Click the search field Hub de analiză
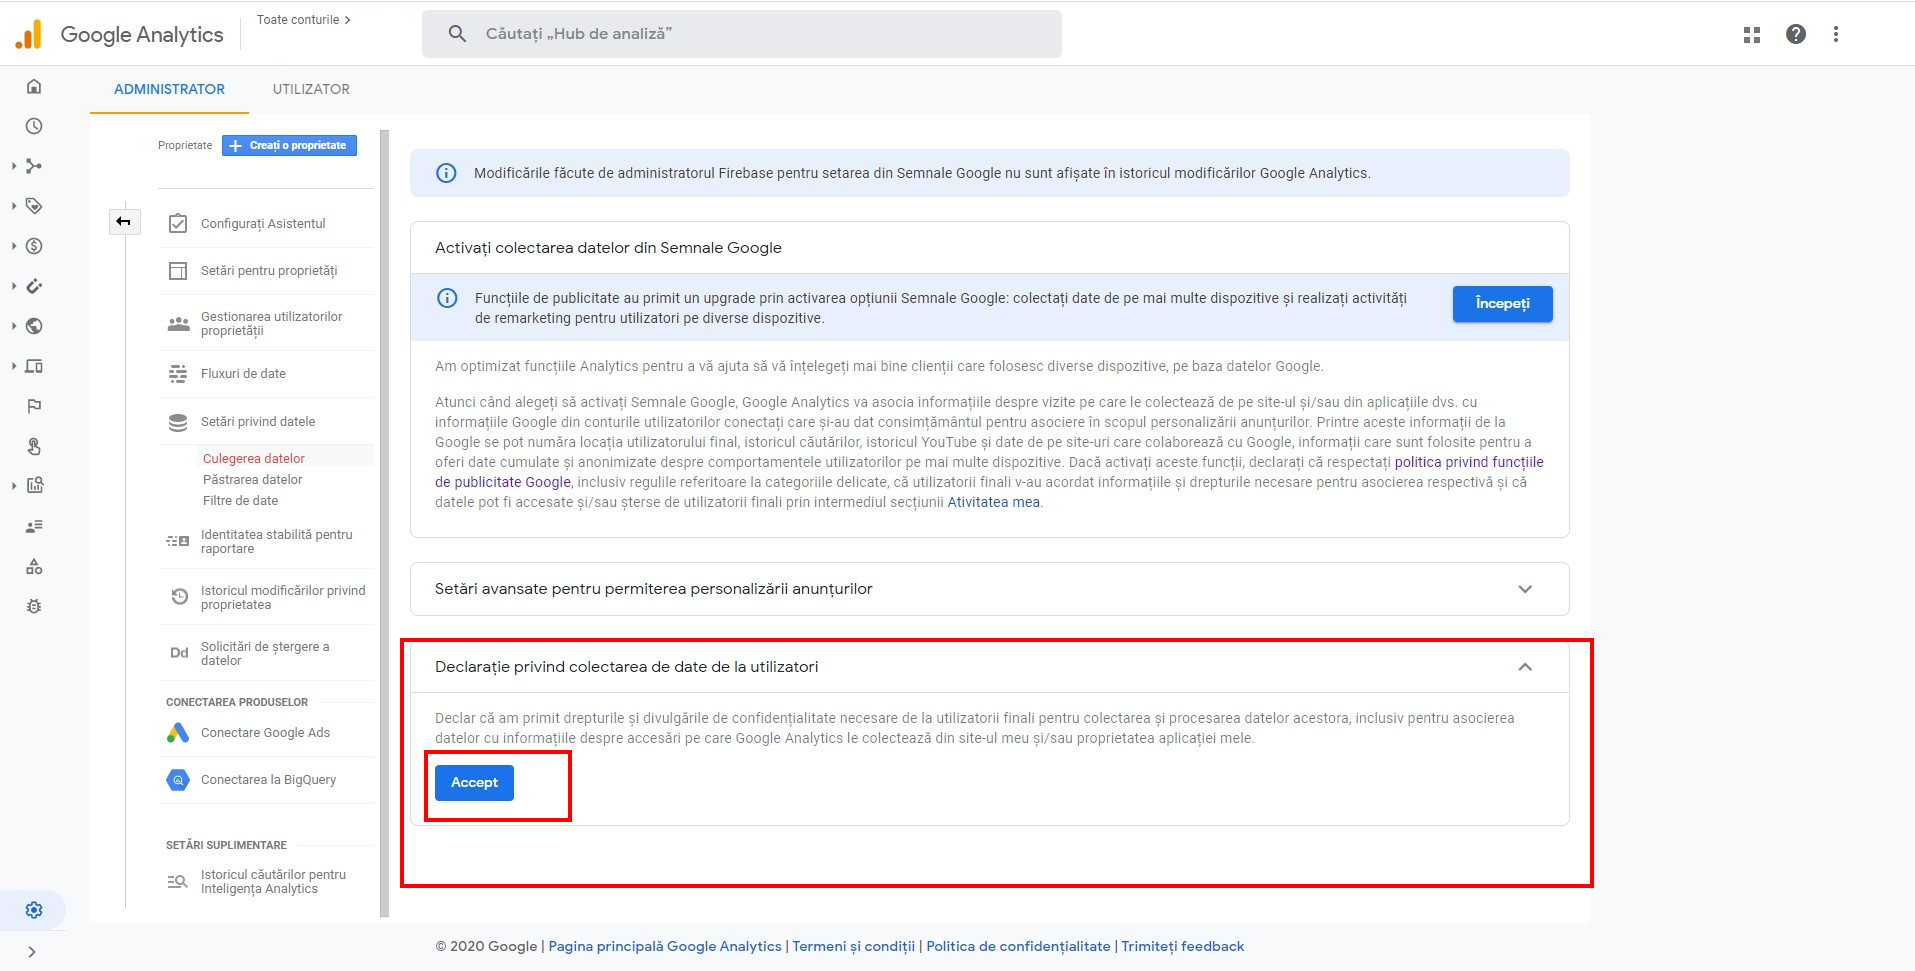Image resolution: width=1915 pixels, height=971 pixels. point(741,34)
